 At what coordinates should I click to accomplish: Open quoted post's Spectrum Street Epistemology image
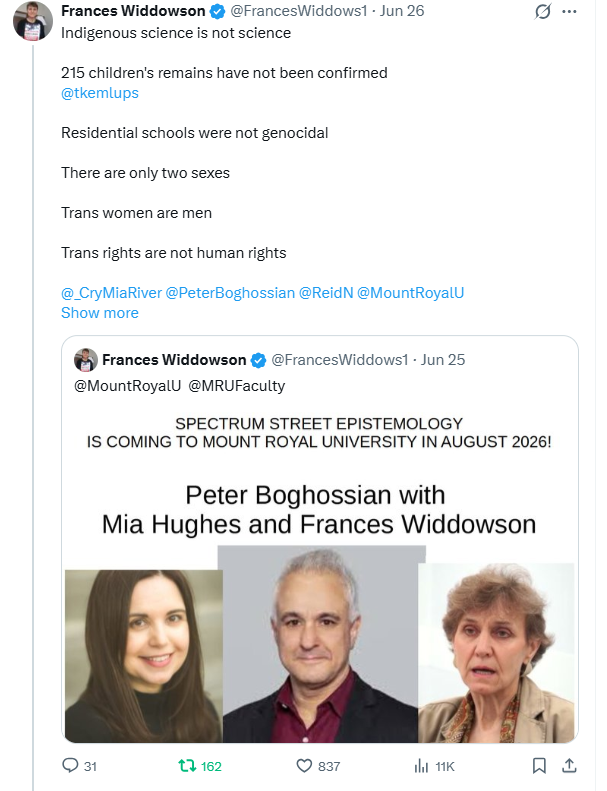(320, 574)
